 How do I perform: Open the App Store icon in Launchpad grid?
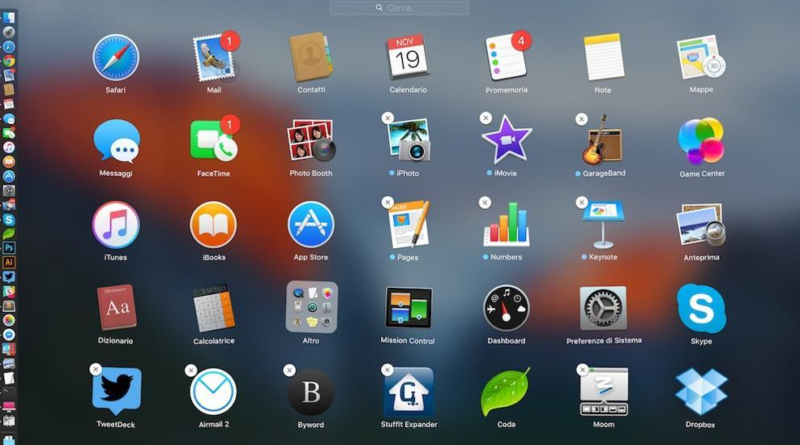coord(311,225)
